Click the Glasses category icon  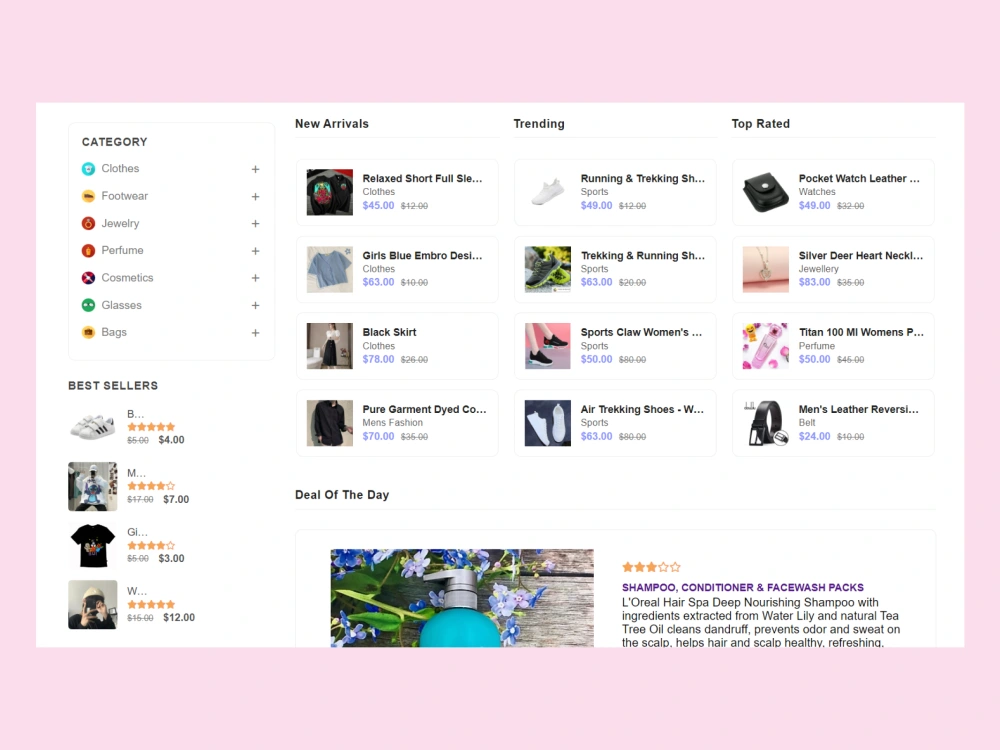[x=89, y=305]
